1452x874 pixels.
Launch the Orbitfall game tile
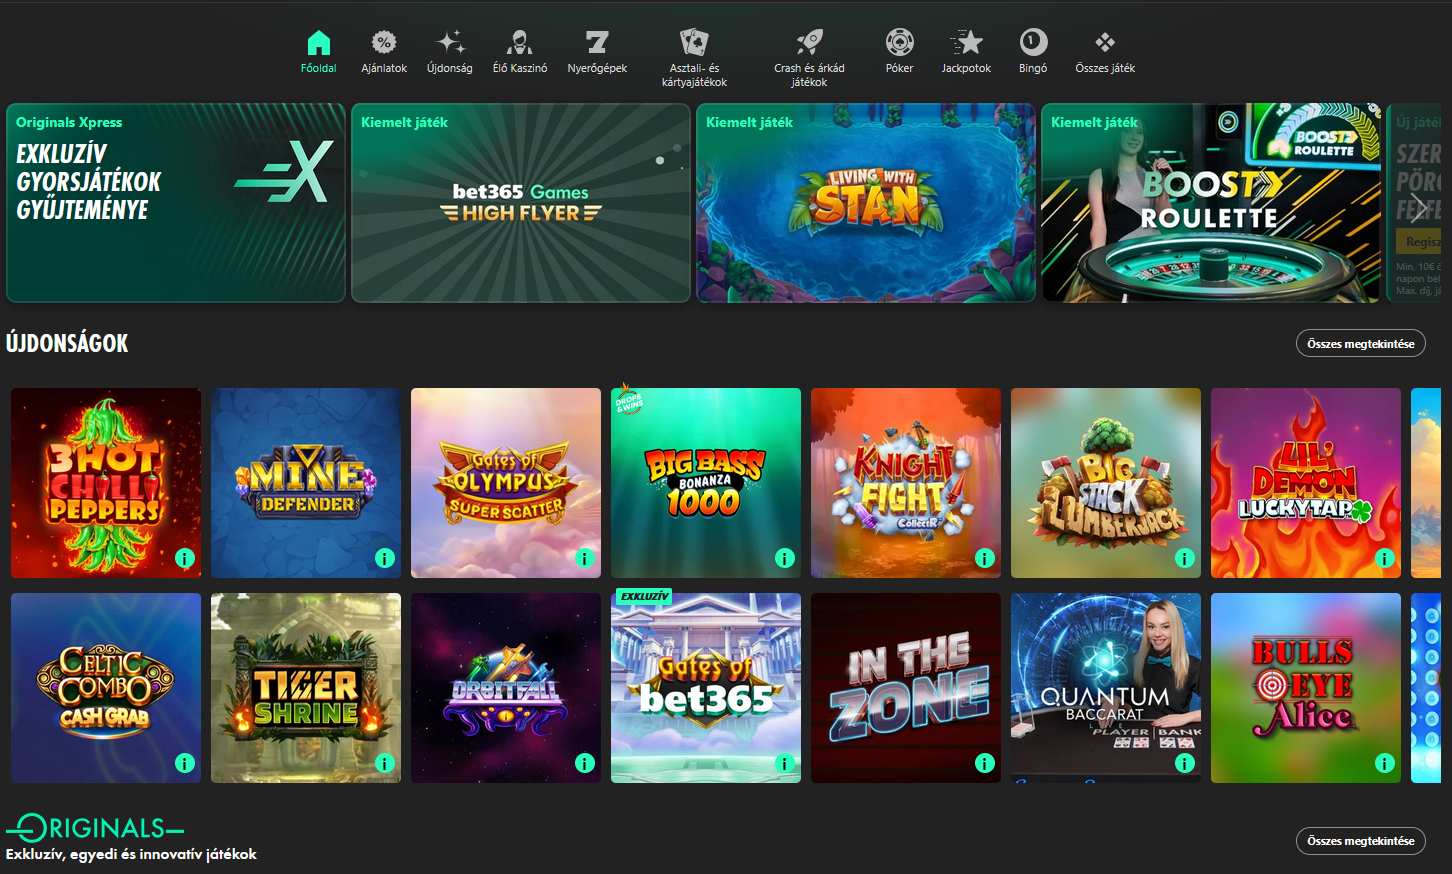tap(506, 688)
